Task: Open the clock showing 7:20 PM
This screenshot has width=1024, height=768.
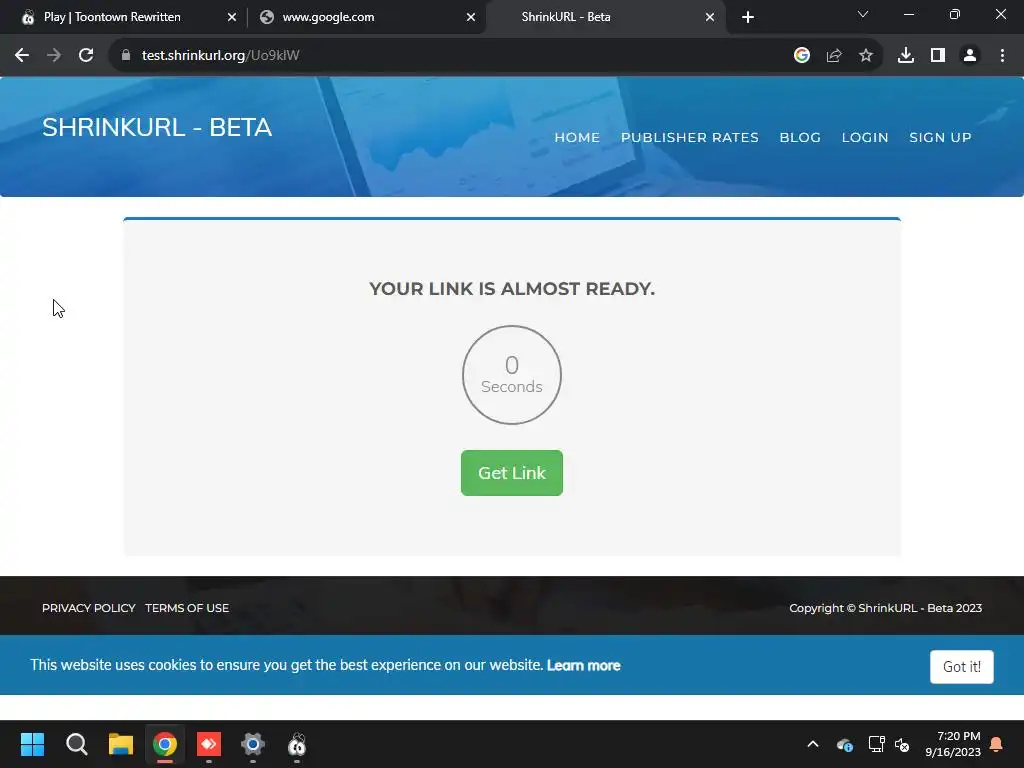Action: coord(953,744)
